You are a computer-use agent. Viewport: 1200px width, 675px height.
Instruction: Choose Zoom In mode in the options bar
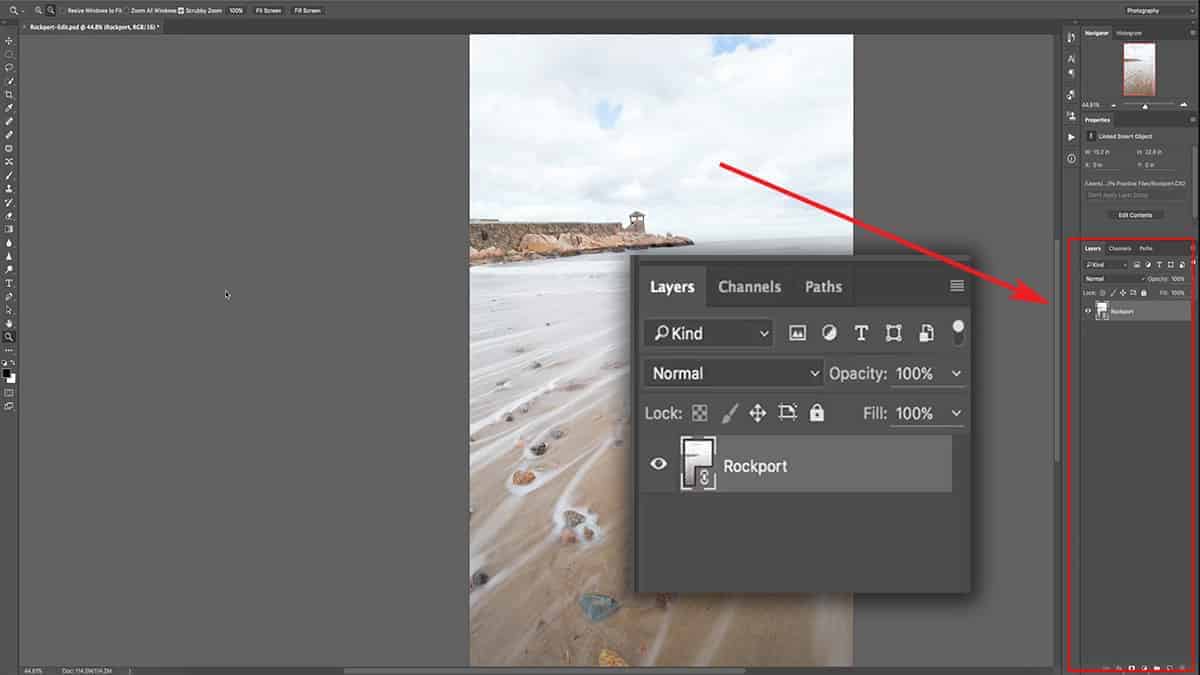[x=38, y=10]
